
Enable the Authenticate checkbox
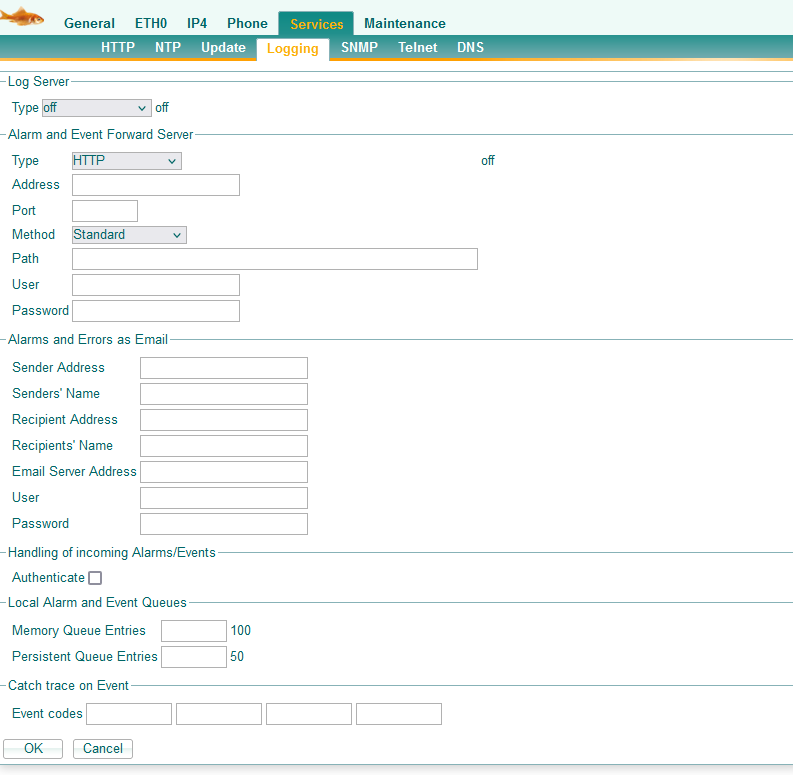[x=95, y=578]
